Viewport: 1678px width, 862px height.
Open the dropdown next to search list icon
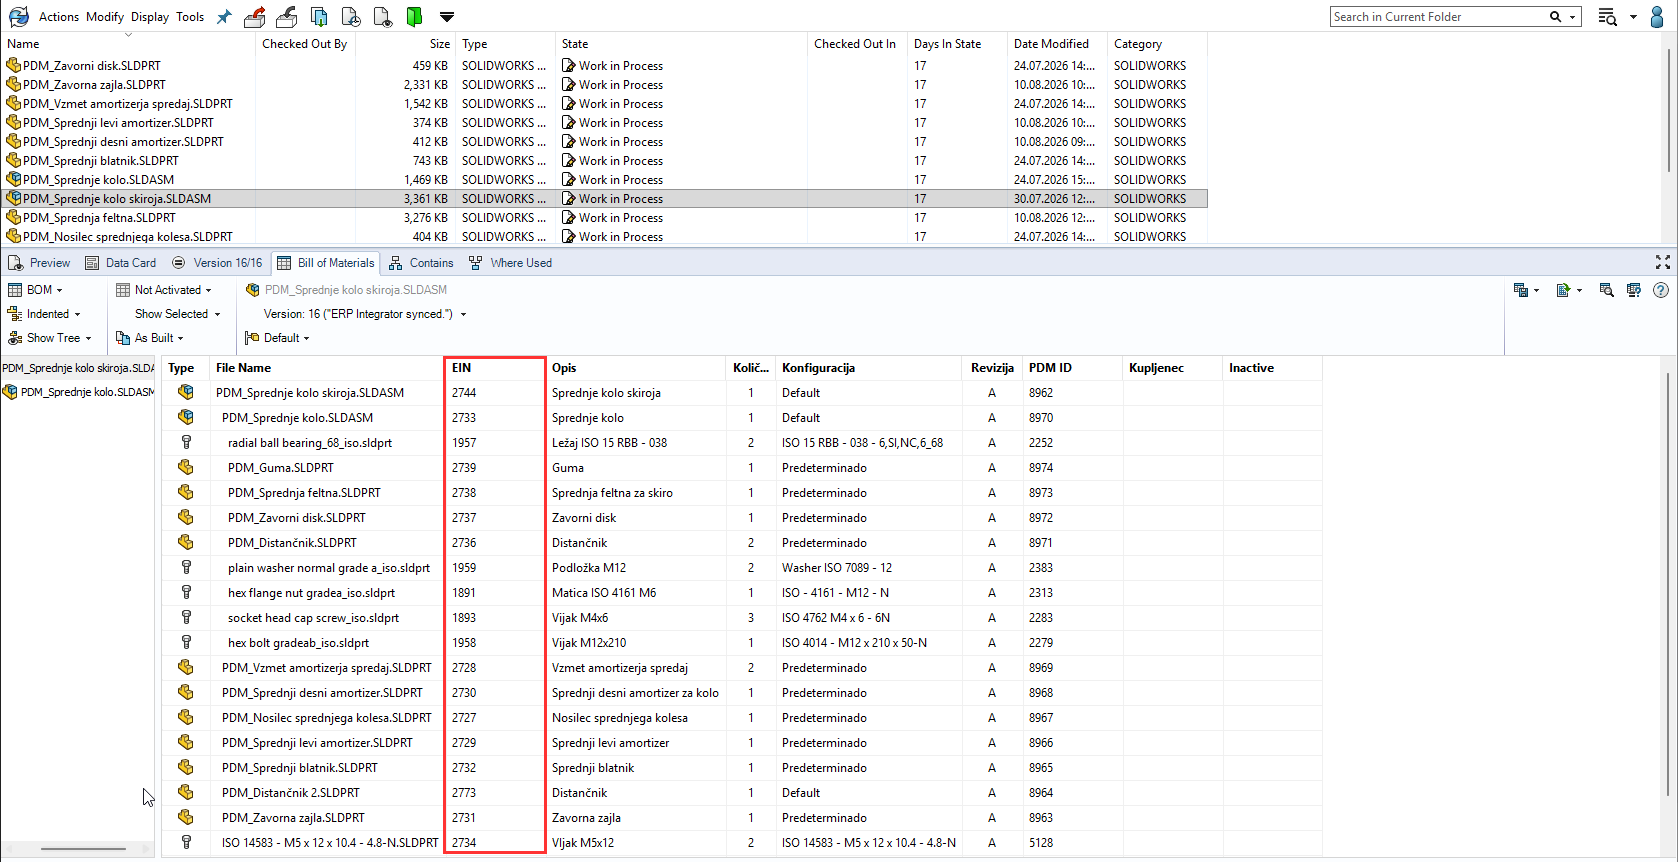coord(1633,17)
